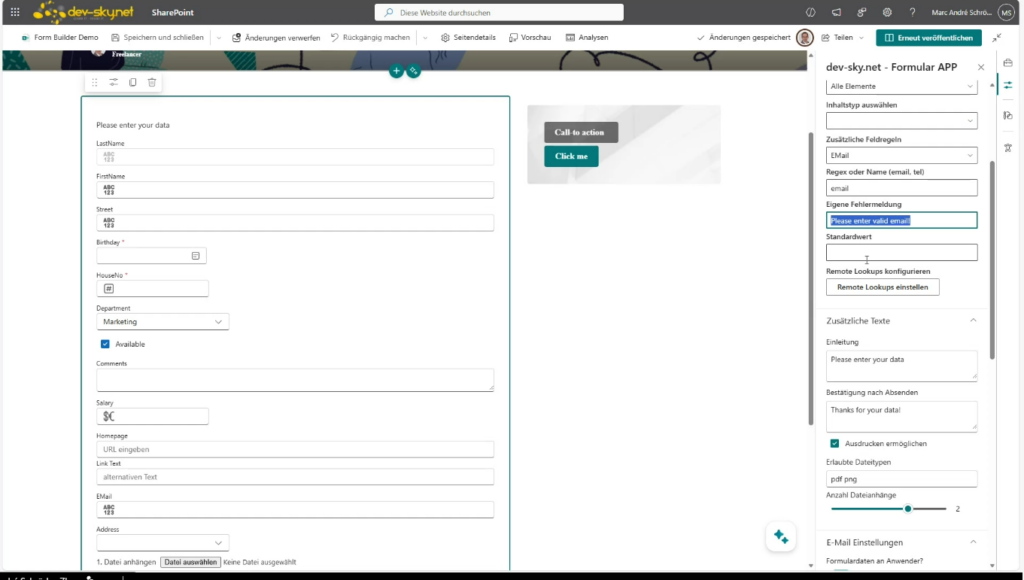
Task: Select the properties sliders icon in right rail
Action: (1008, 85)
